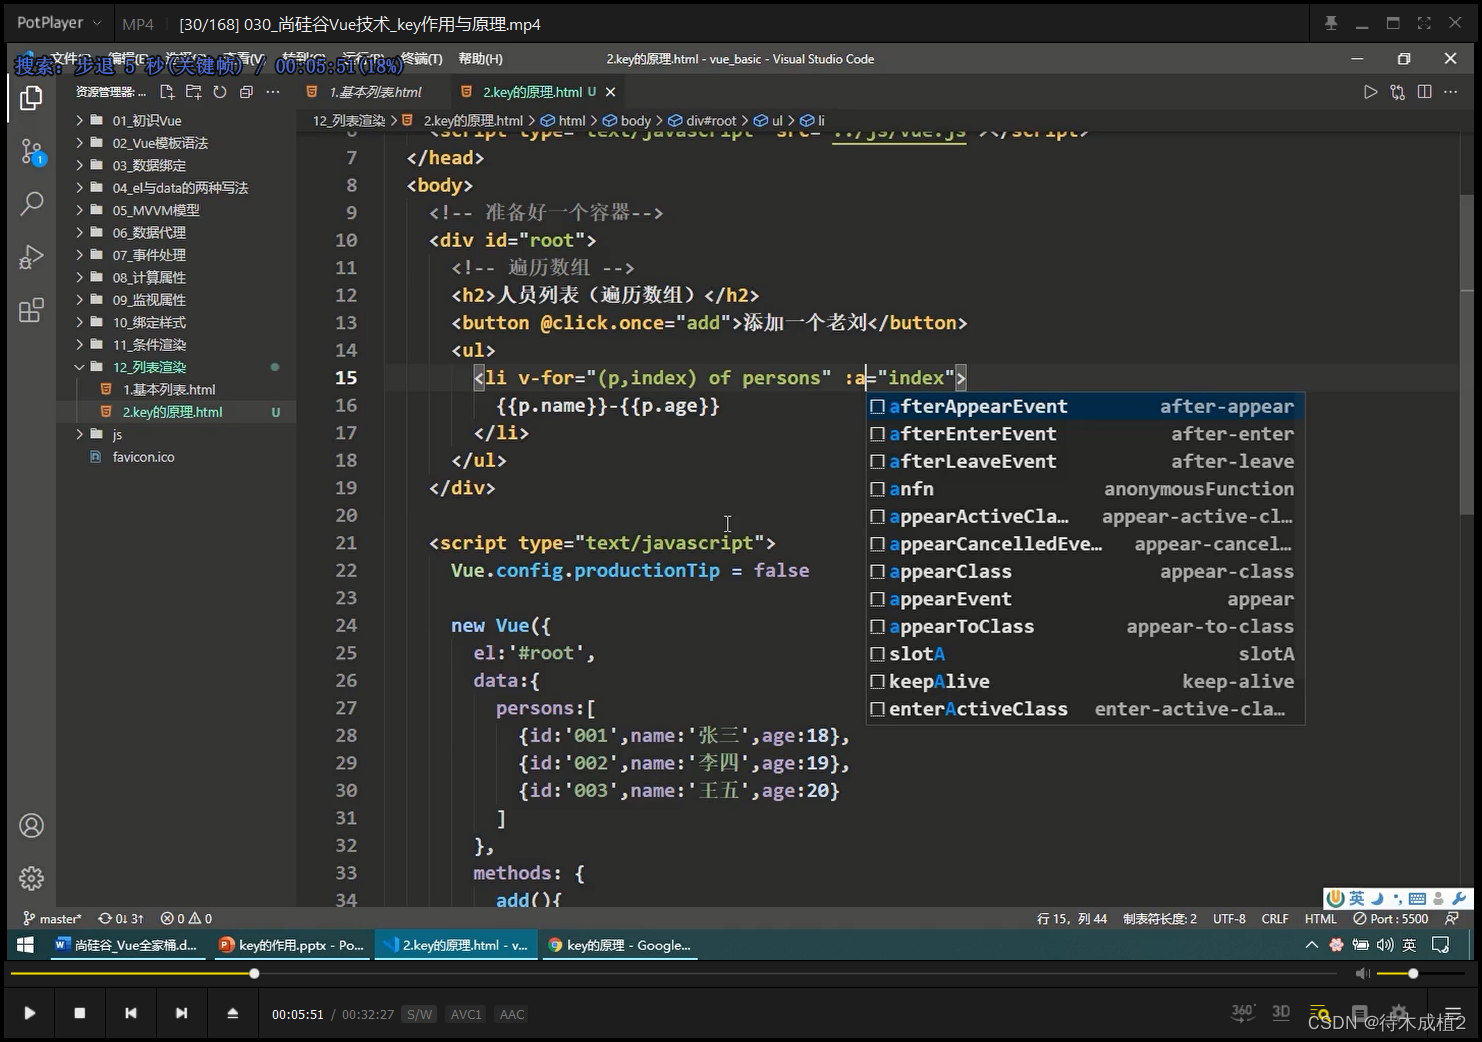This screenshot has width=1482, height=1042.
Task: Open the Extensions view in activity bar
Action: click(31, 310)
